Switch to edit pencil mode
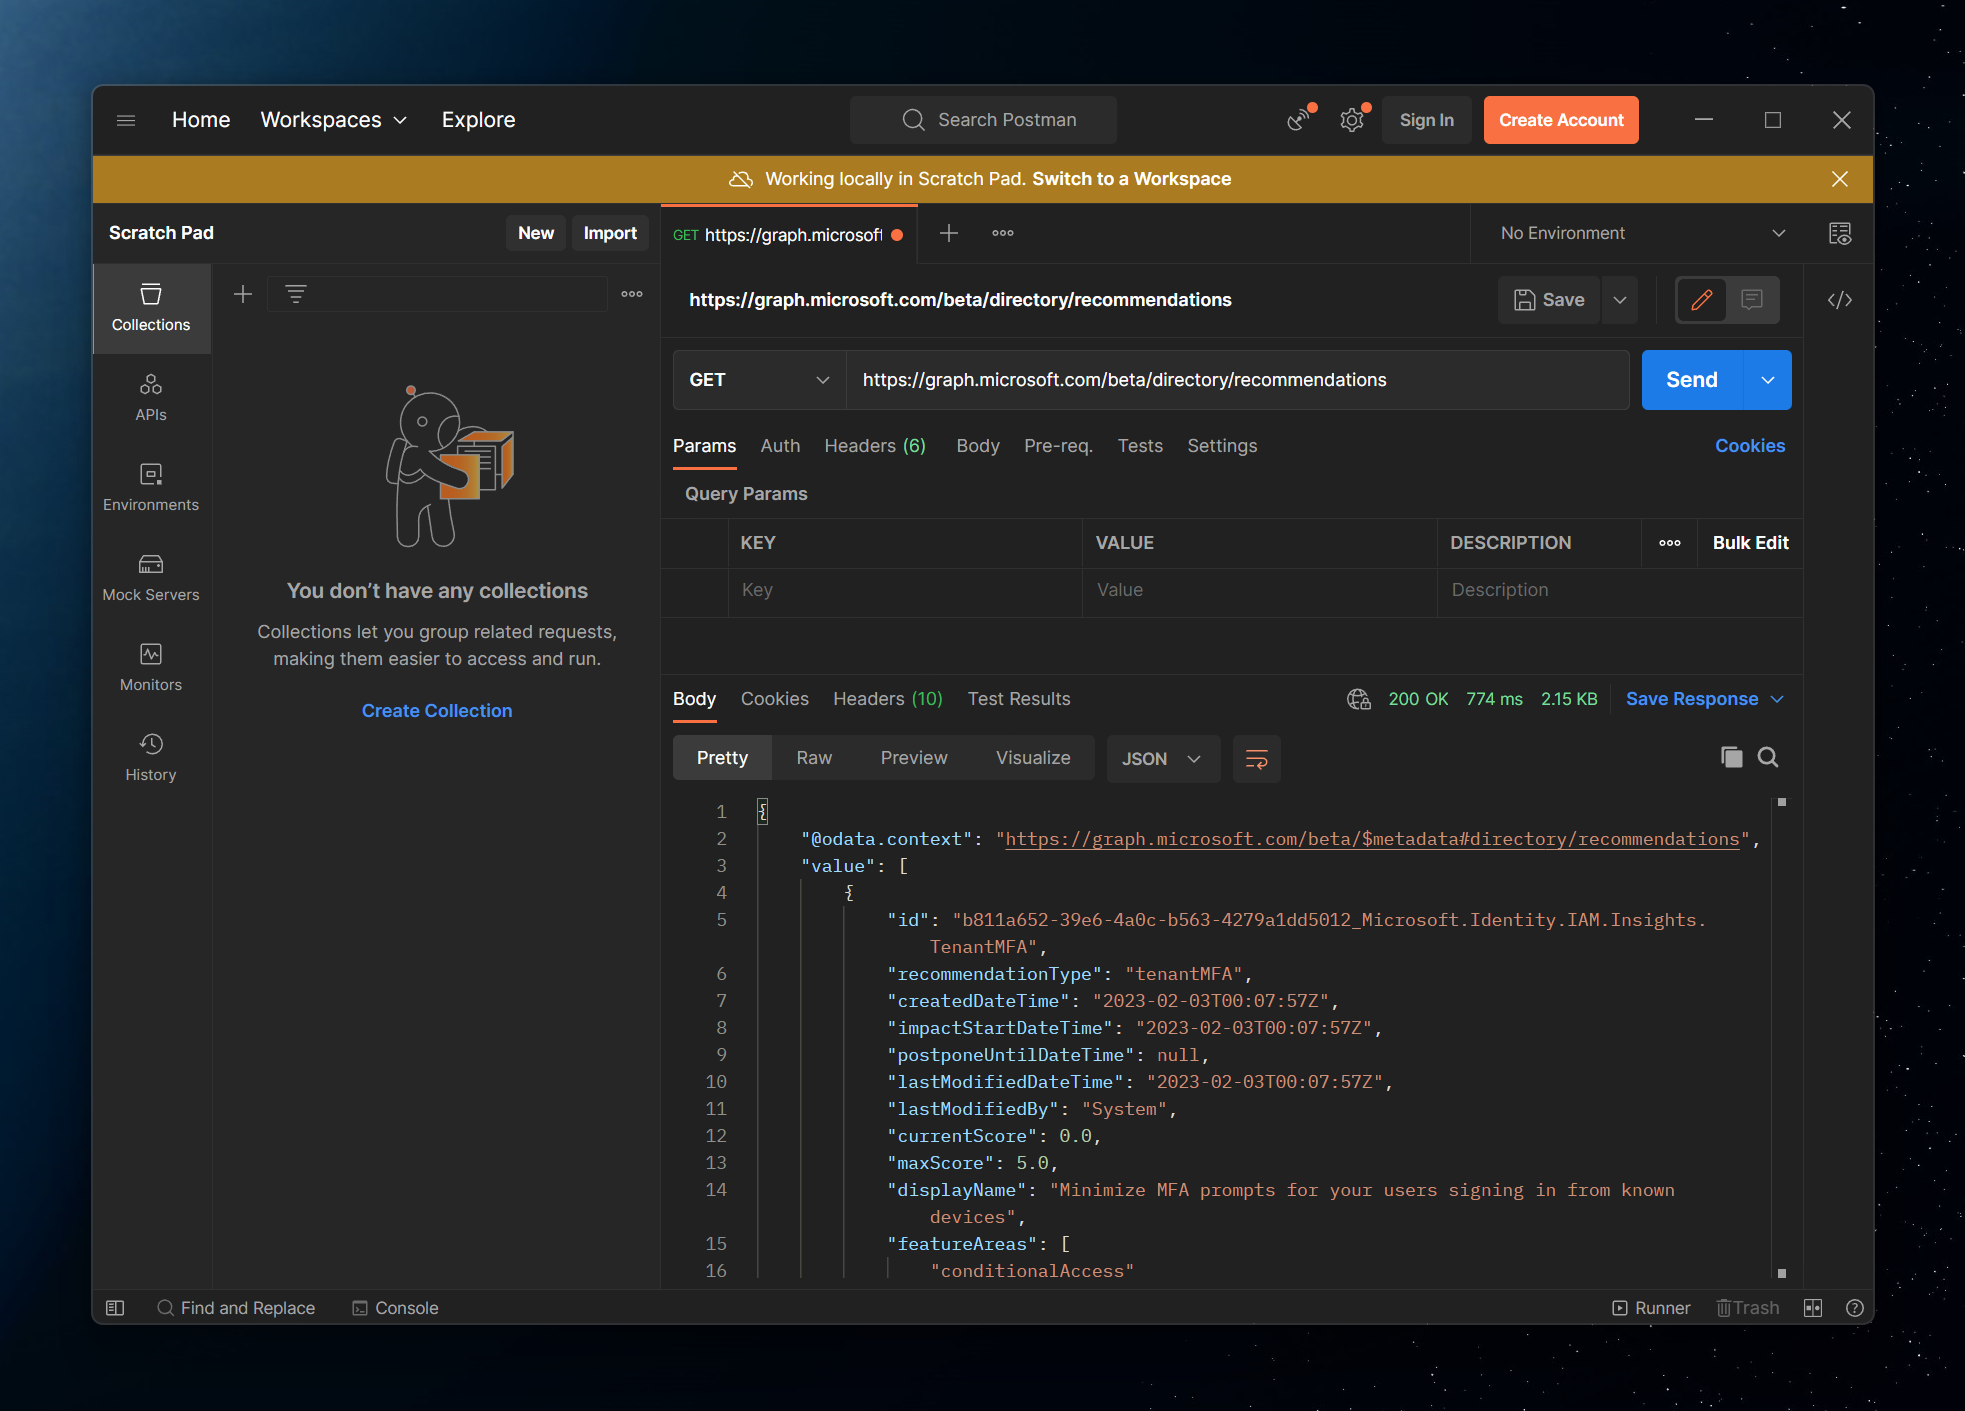 click(x=1702, y=300)
